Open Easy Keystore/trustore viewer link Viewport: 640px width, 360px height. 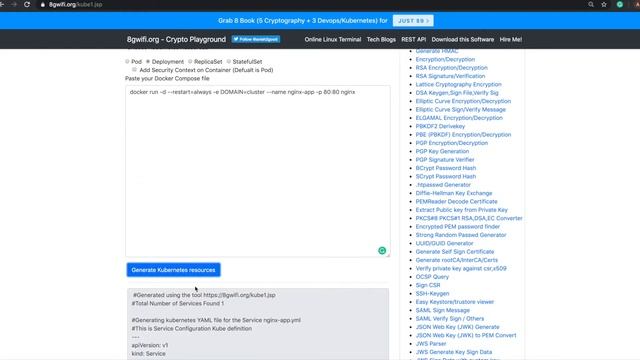click(455, 302)
